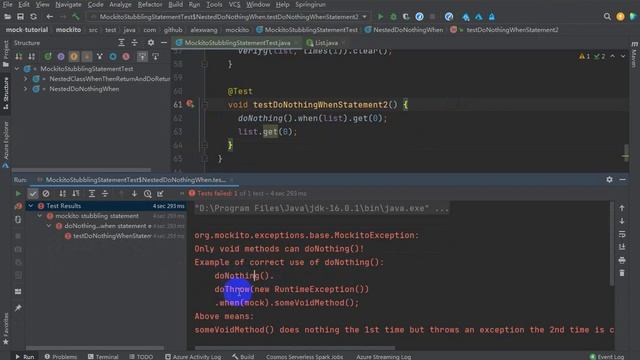Click mockito breadcrumb in navigation bar
The width and height of the screenshot is (640, 360).
(68, 30)
